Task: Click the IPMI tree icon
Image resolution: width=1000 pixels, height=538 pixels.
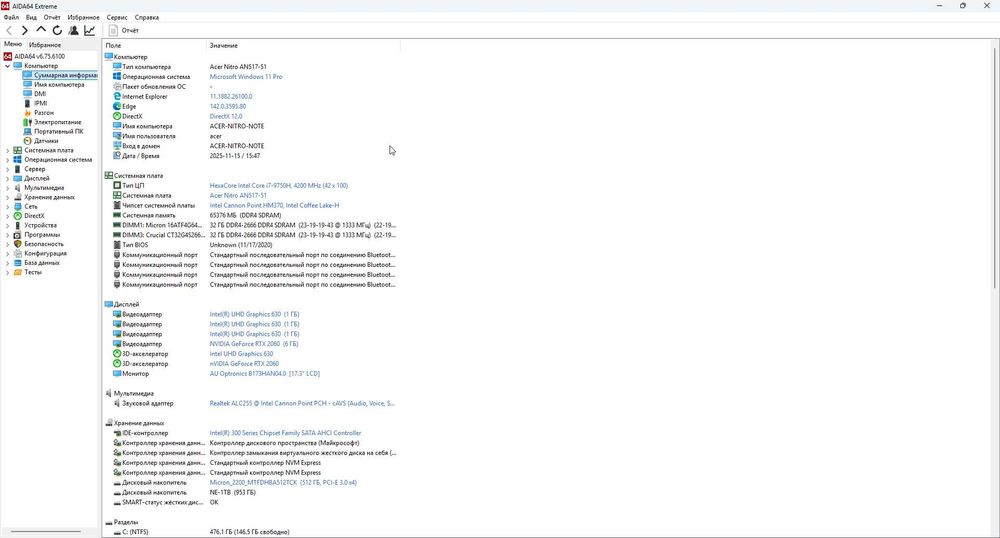Action: [27, 103]
